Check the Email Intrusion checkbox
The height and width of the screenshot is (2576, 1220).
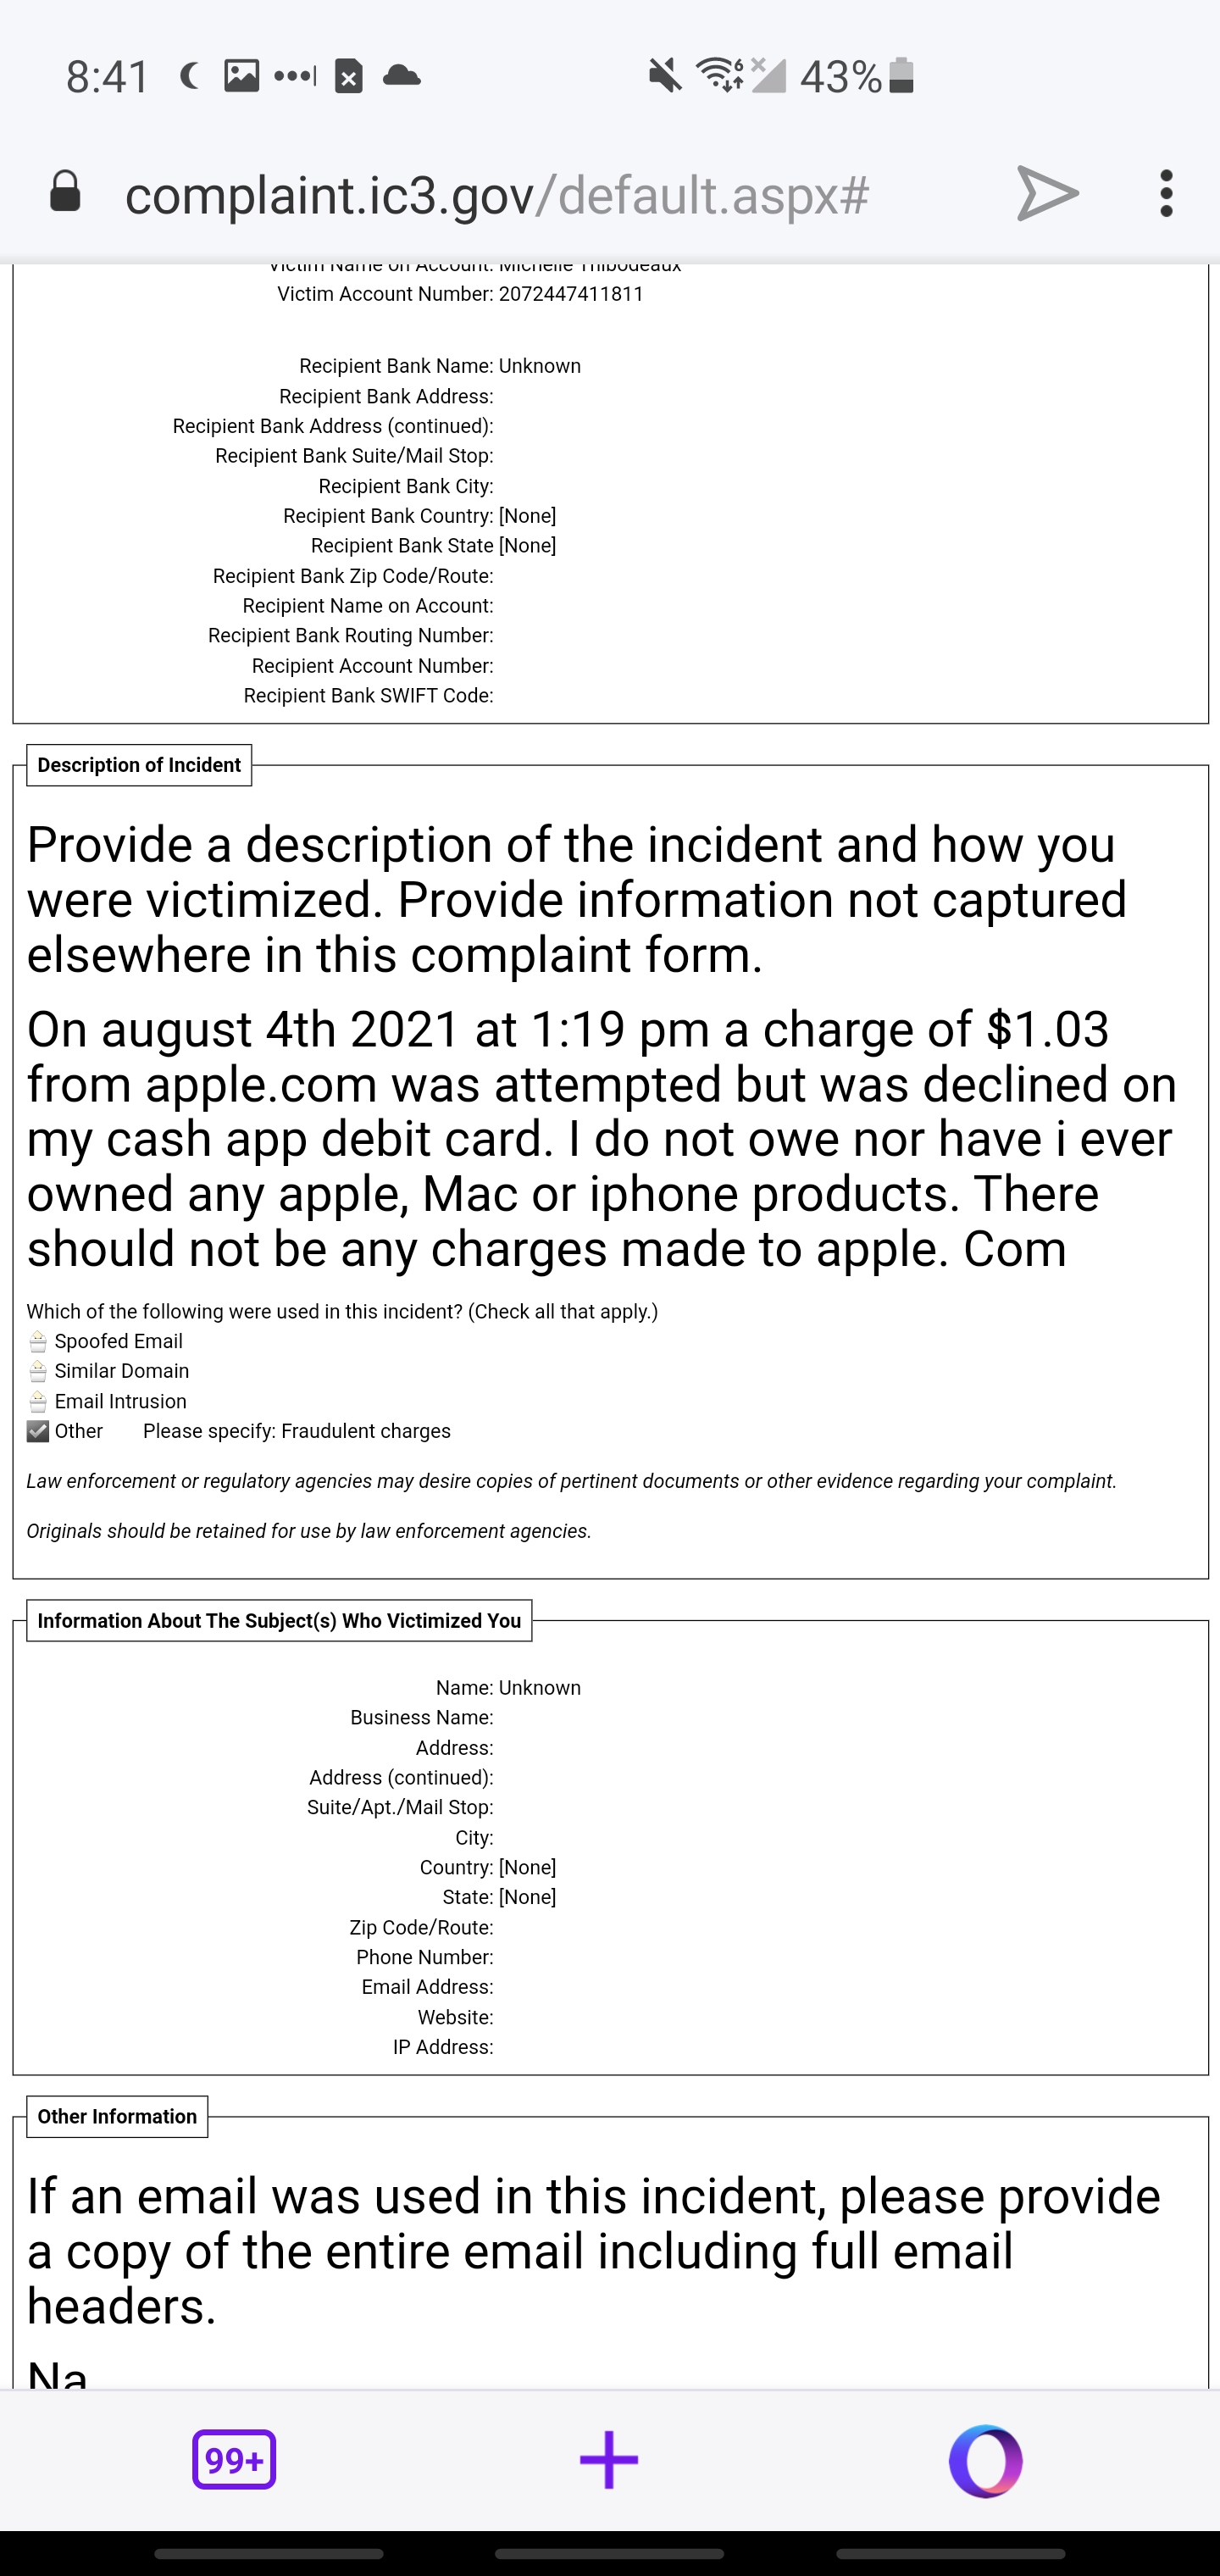click(38, 1401)
